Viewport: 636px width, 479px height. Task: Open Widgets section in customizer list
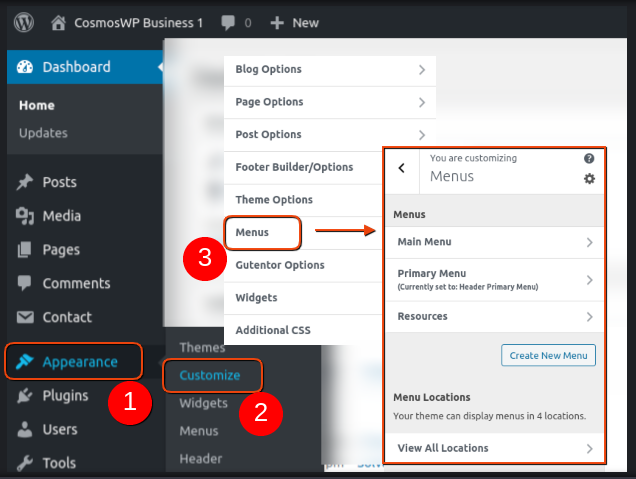pos(303,298)
